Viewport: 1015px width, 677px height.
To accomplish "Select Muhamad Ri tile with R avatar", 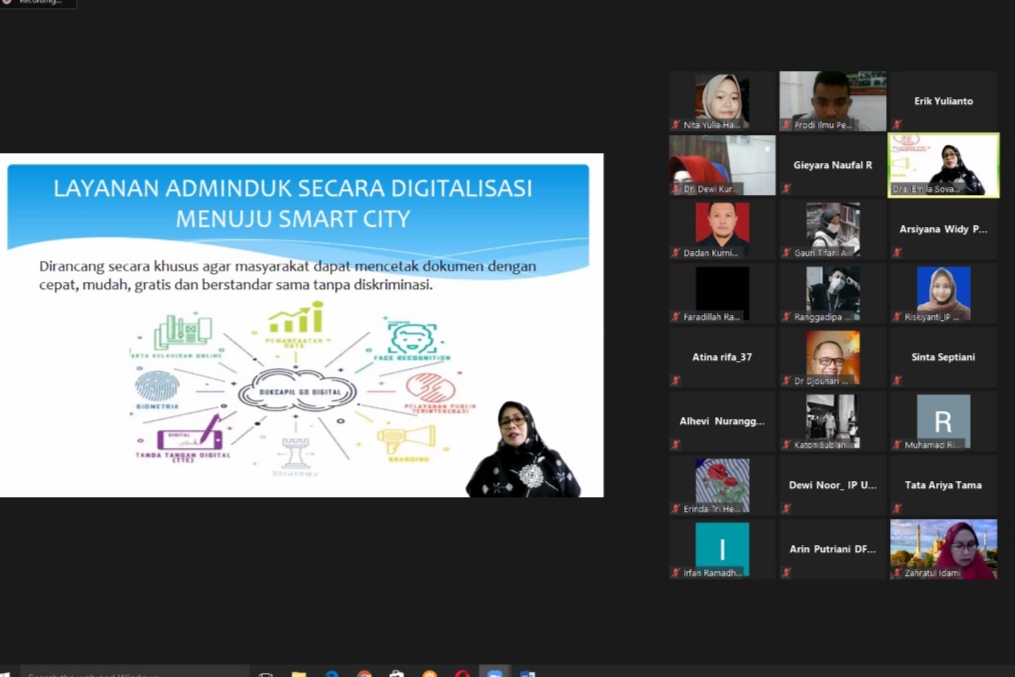I will point(943,421).
